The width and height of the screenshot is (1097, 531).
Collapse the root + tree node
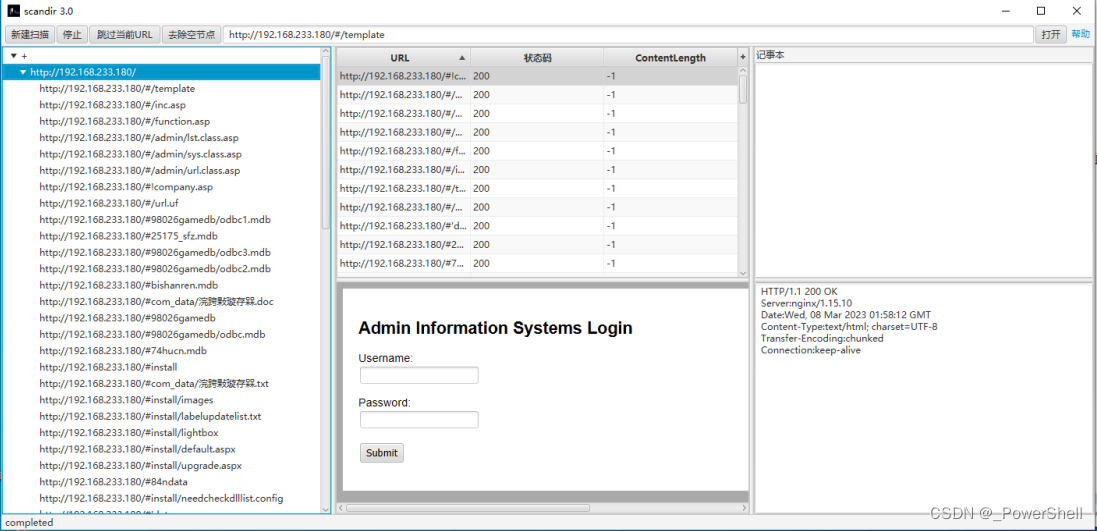(x=13, y=56)
